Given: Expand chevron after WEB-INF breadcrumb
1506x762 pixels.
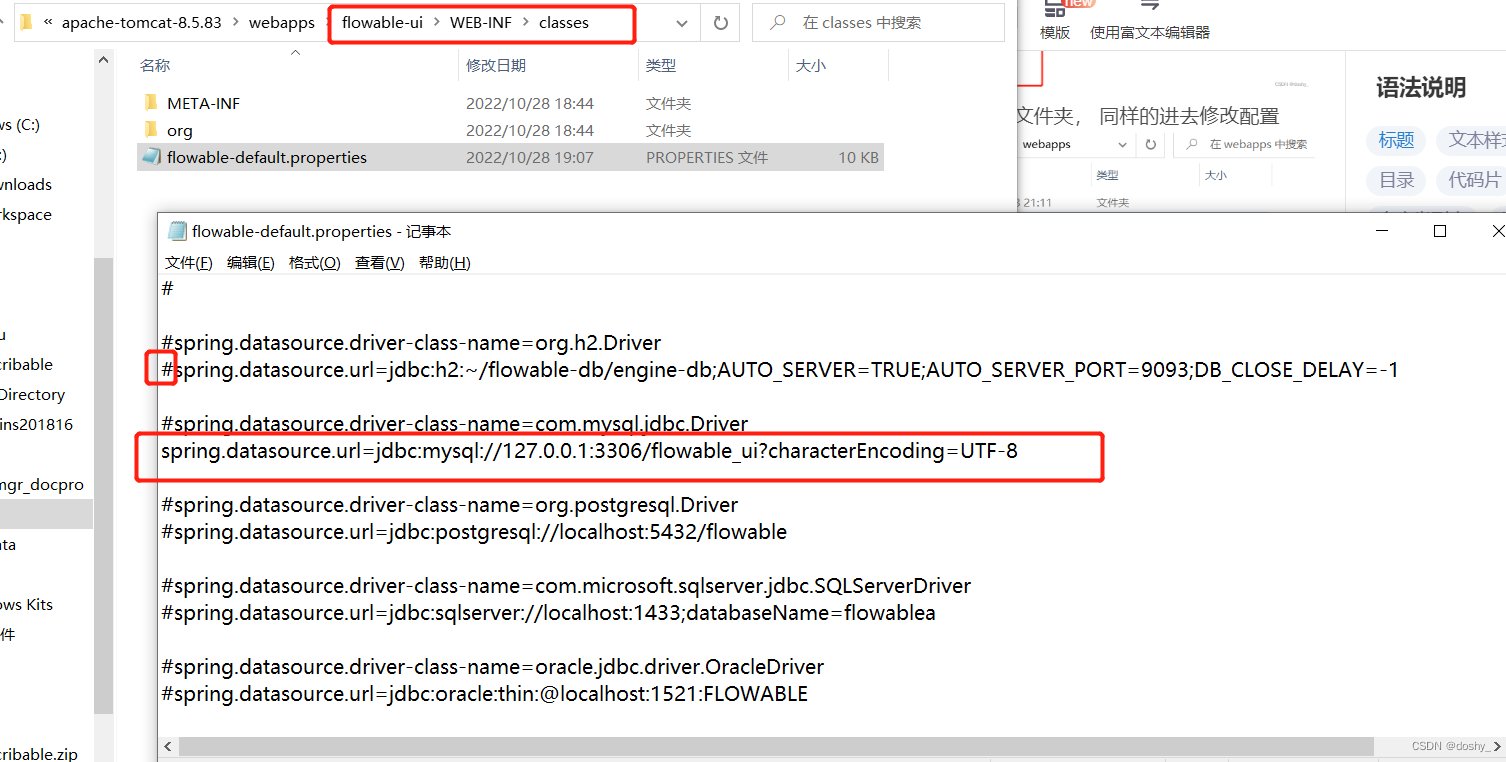Looking at the screenshot, I should click(525, 22).
